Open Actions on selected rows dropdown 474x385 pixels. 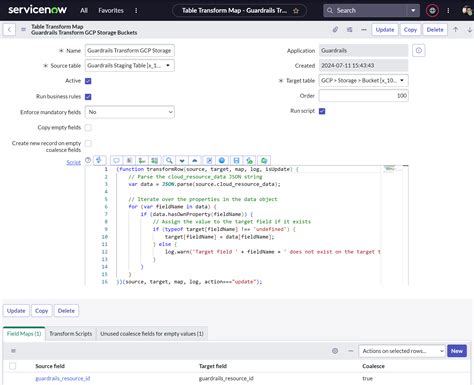point(402,351)
